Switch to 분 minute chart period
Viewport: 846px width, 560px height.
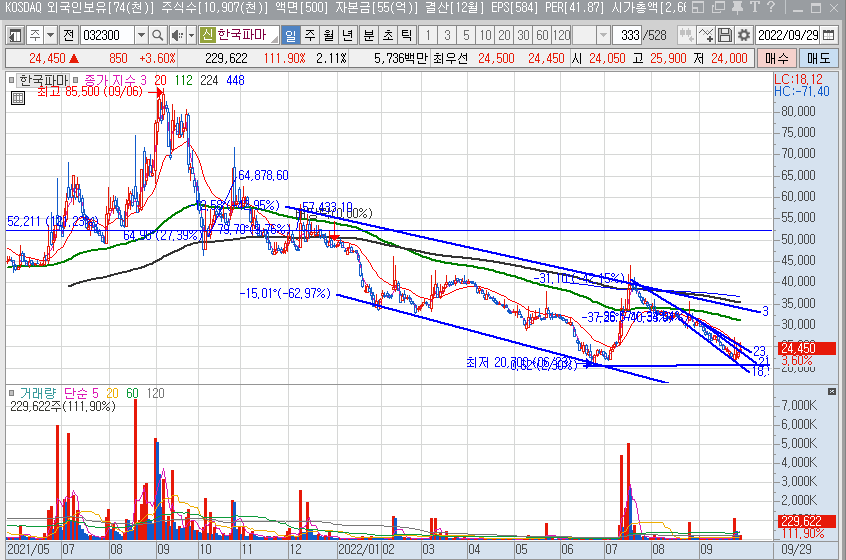[x=369, y=36]
